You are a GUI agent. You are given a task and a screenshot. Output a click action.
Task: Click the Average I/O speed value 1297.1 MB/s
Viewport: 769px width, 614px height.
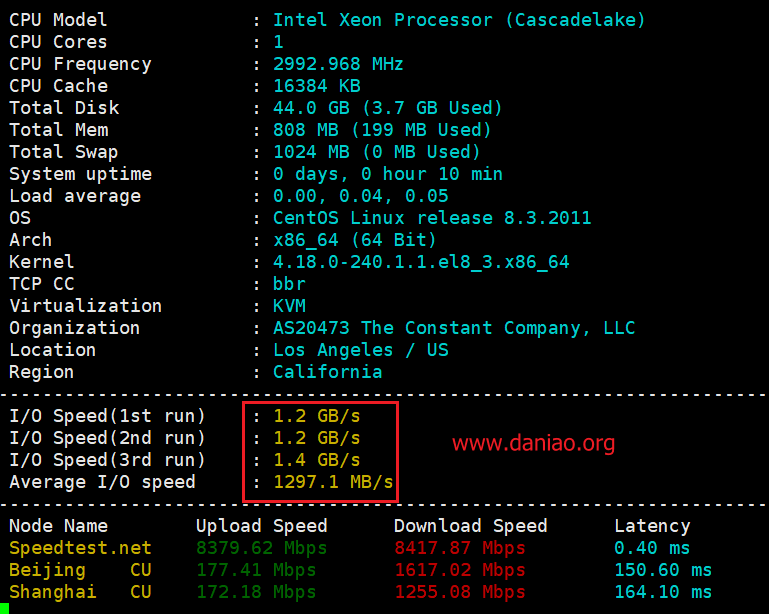[333, 482]
